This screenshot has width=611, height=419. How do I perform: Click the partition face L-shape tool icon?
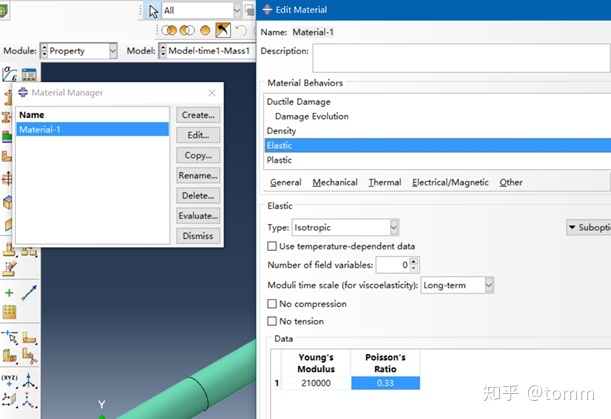click(x=29, y=337)
